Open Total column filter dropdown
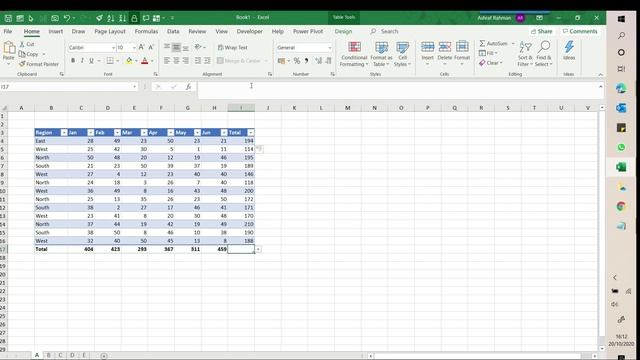 [x=251, y=133]
